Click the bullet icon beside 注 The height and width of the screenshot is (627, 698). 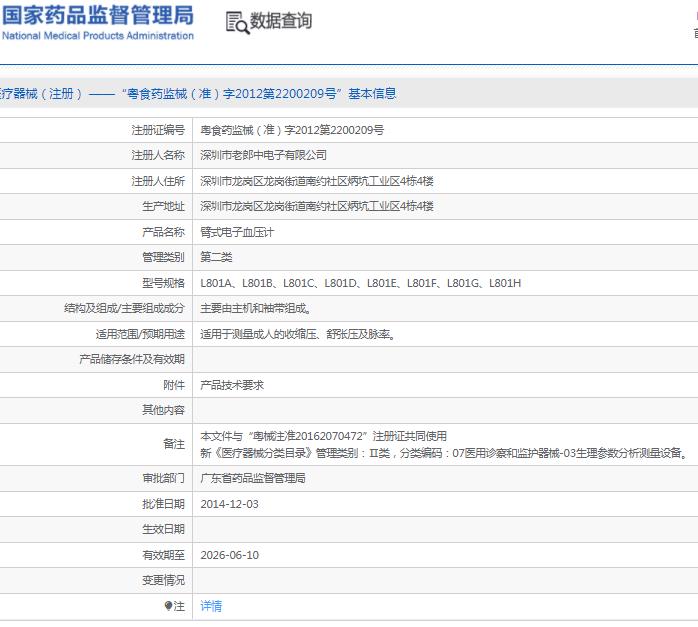(x=168, y=606)
